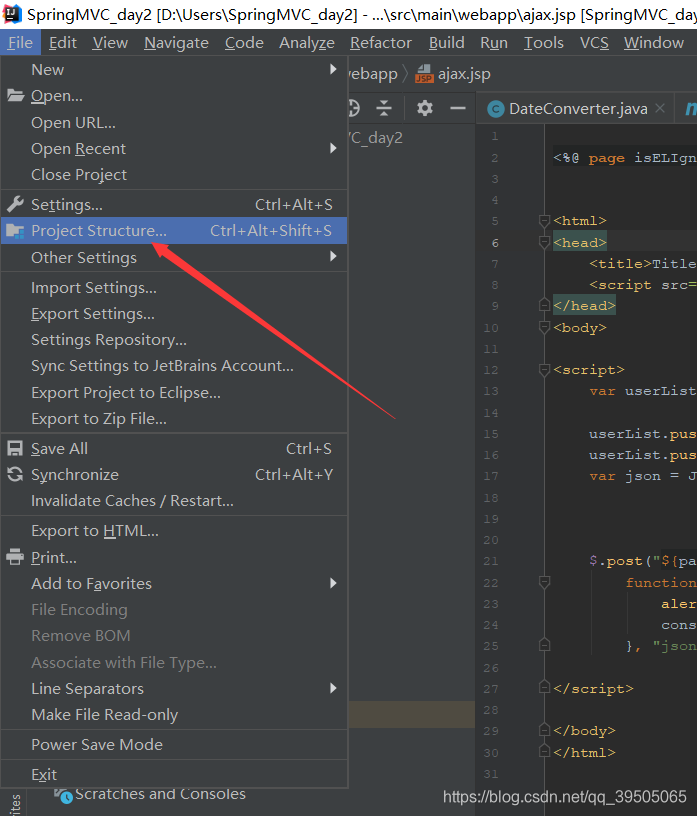
Task: Click Scratches and Consoles icon
Action: [64, 795]
